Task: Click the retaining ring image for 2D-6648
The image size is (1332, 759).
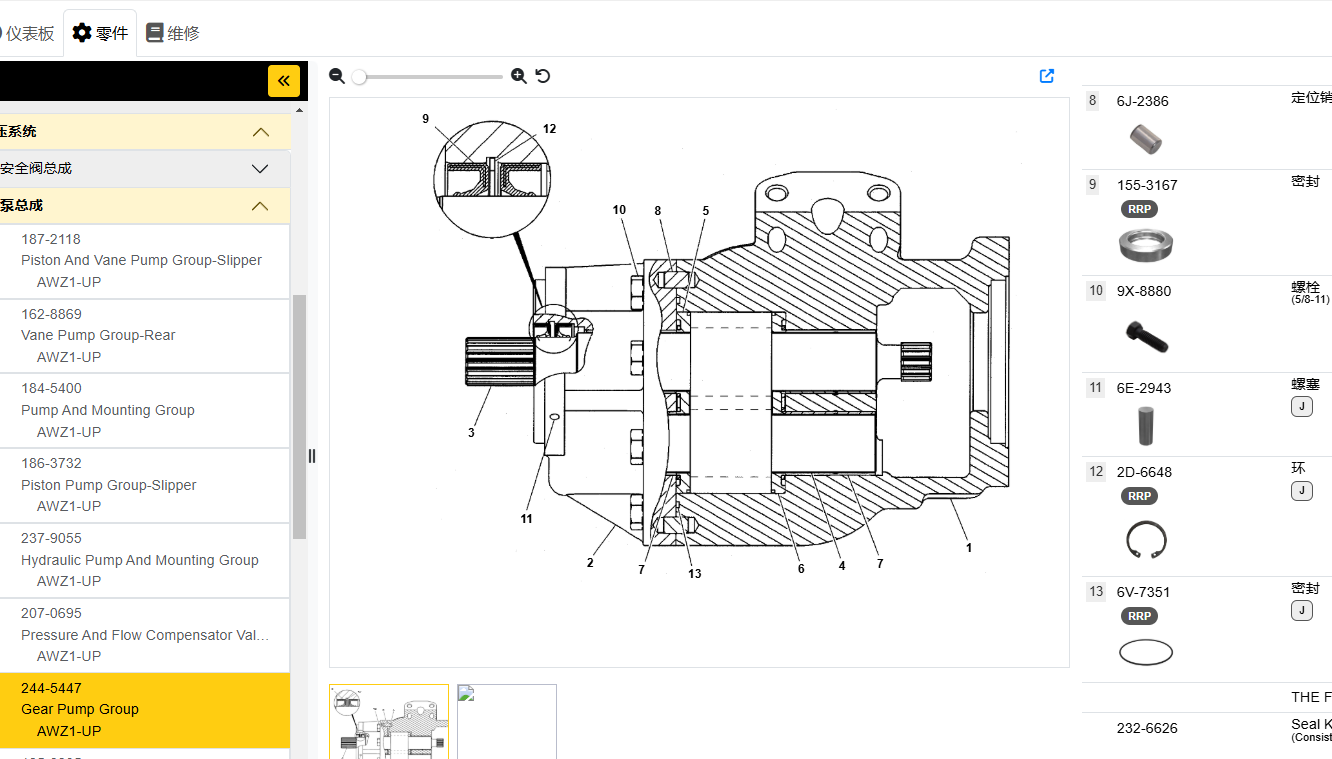Action: click(x=1145, y=540)
